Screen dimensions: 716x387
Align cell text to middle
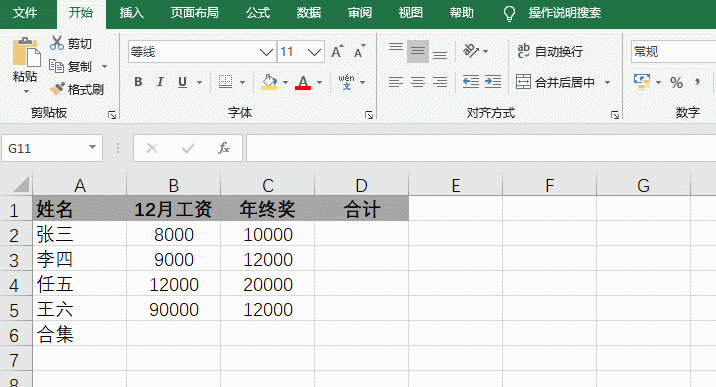pyautogui.click(x=417, y=51)
